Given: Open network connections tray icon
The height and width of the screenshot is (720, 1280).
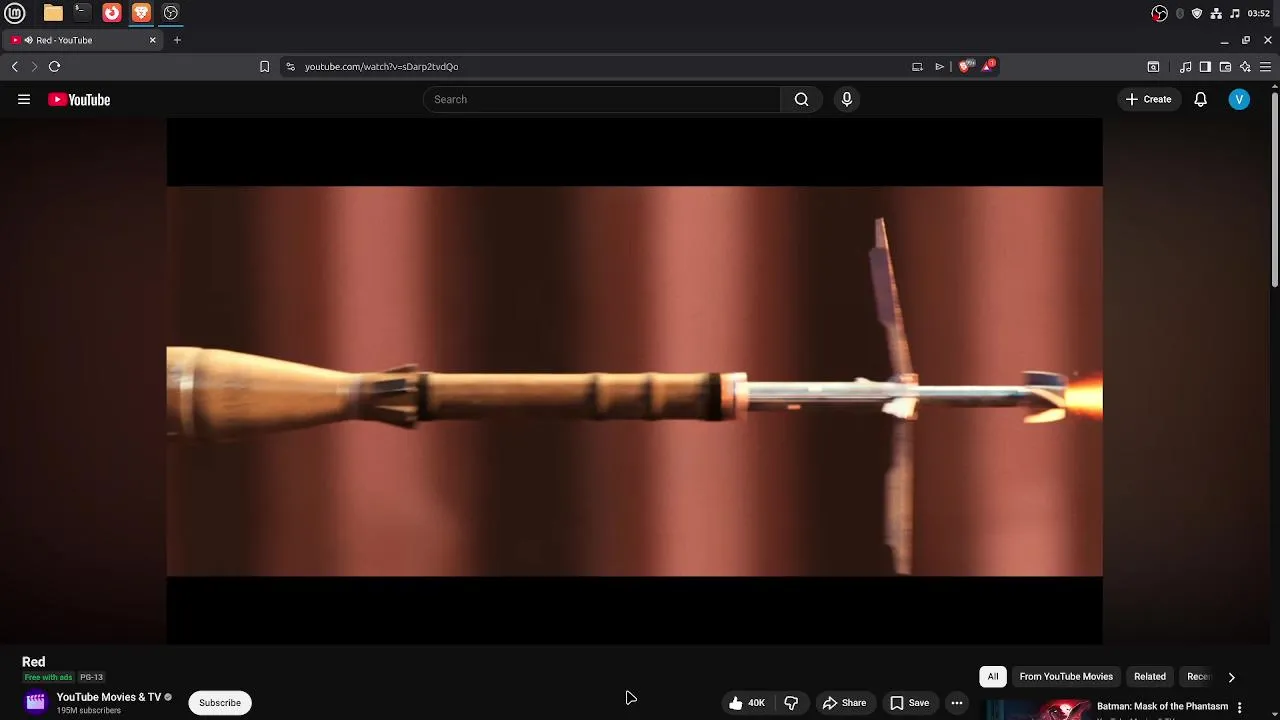Looking at the screenshot, I should (1216, 13).
